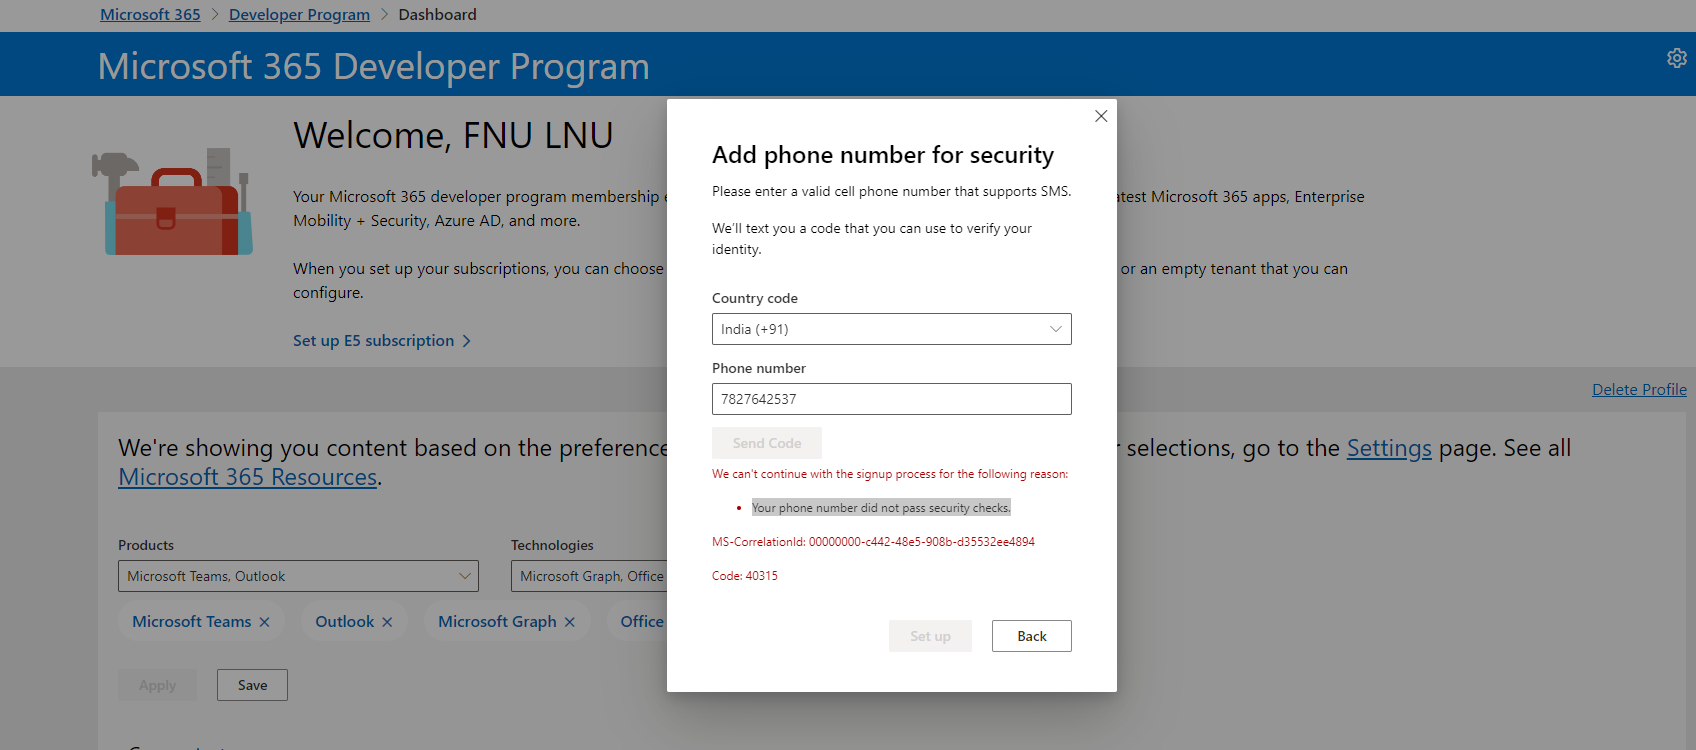Click the Apply button
Screen dimensions: 1696x750
coord(157,684)
